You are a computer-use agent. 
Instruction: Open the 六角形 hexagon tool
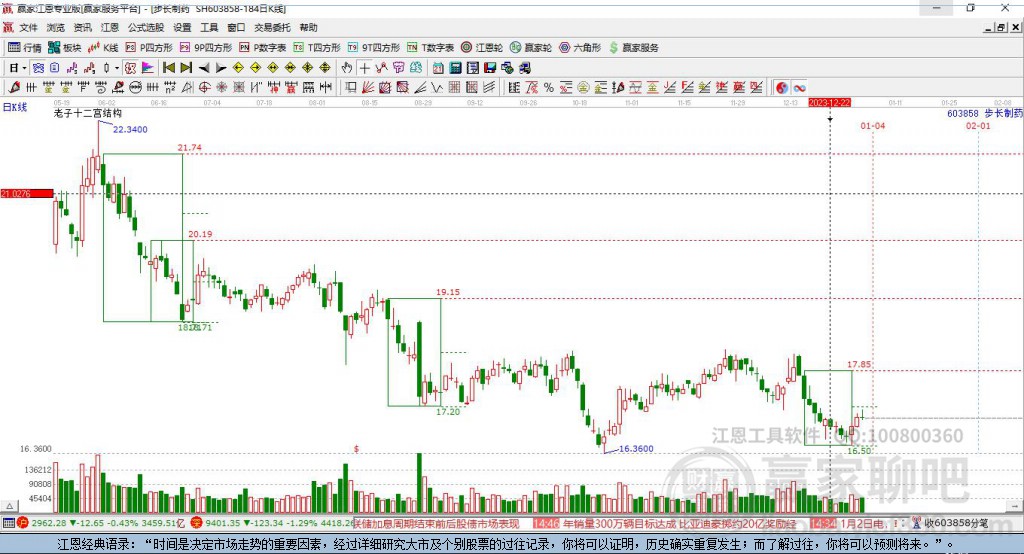pyautogui.click(x=580, y=48)
